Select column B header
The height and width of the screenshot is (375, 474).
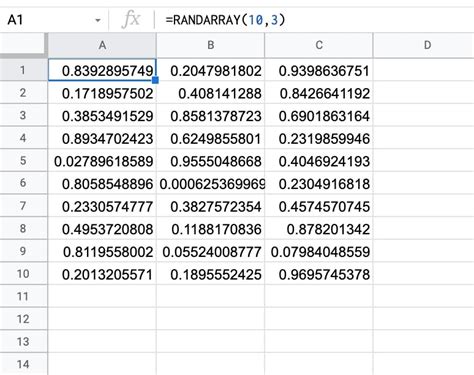point(210,45)
